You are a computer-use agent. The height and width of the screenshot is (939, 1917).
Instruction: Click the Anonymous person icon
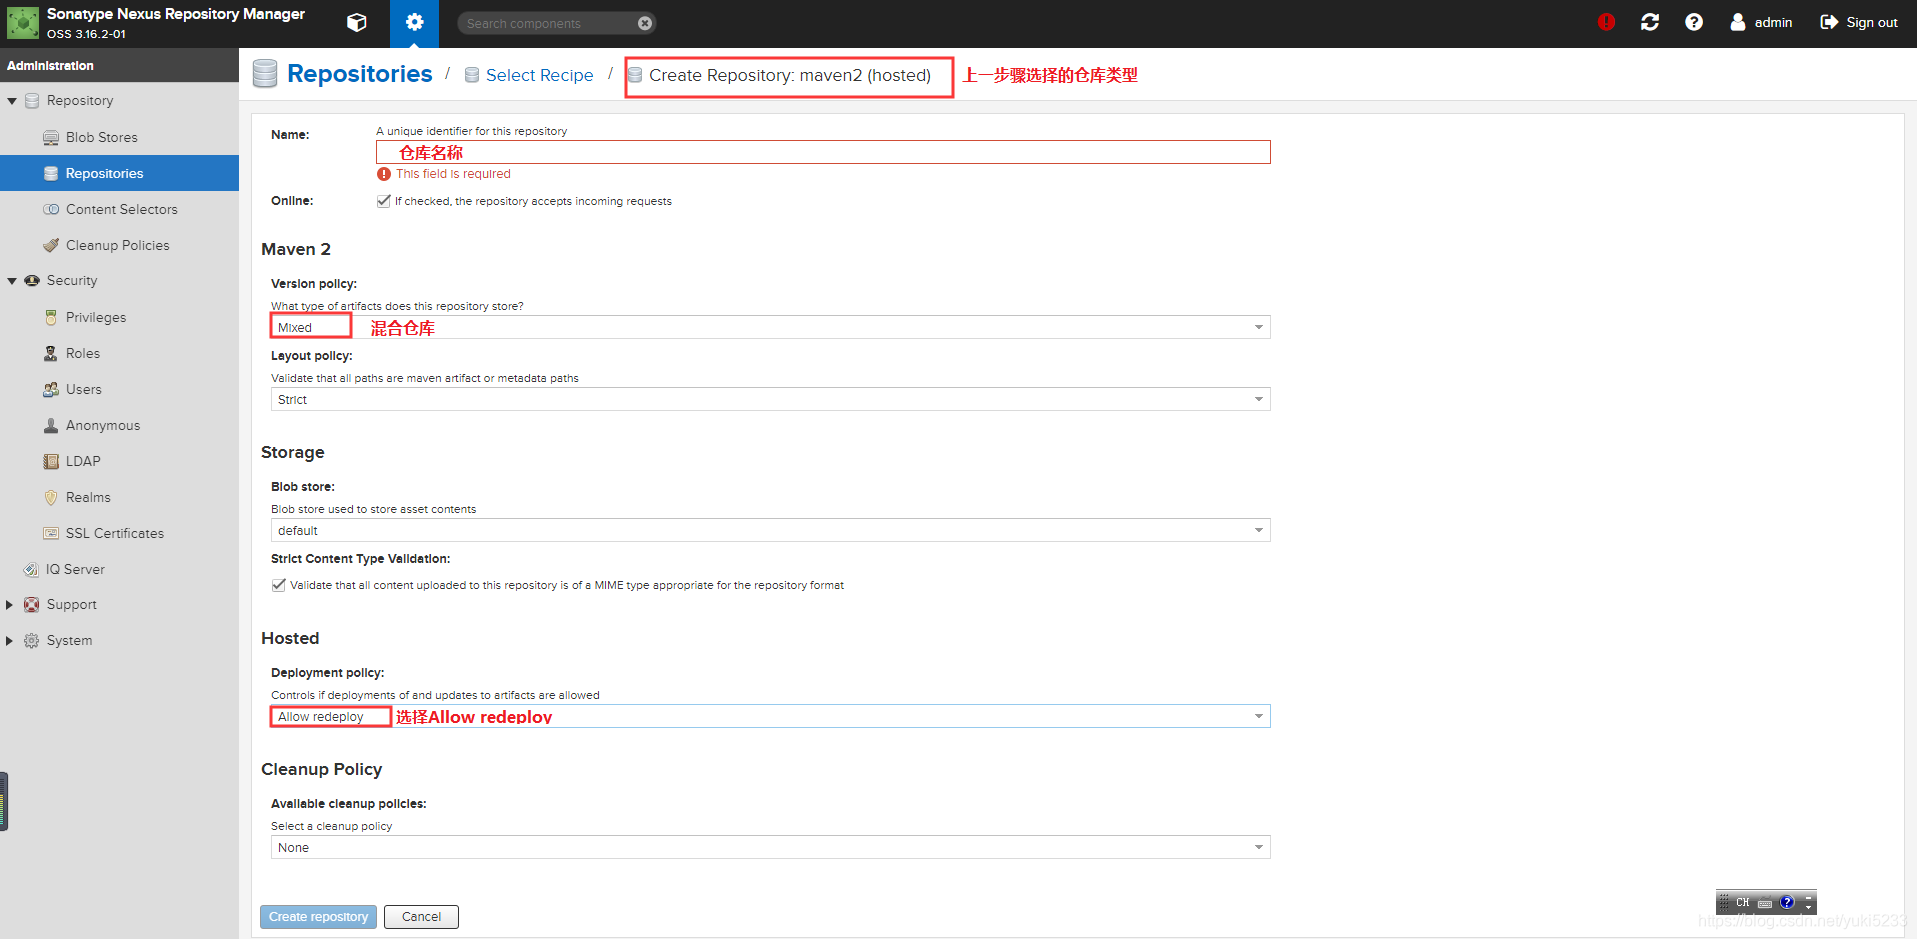click(51, 426)
